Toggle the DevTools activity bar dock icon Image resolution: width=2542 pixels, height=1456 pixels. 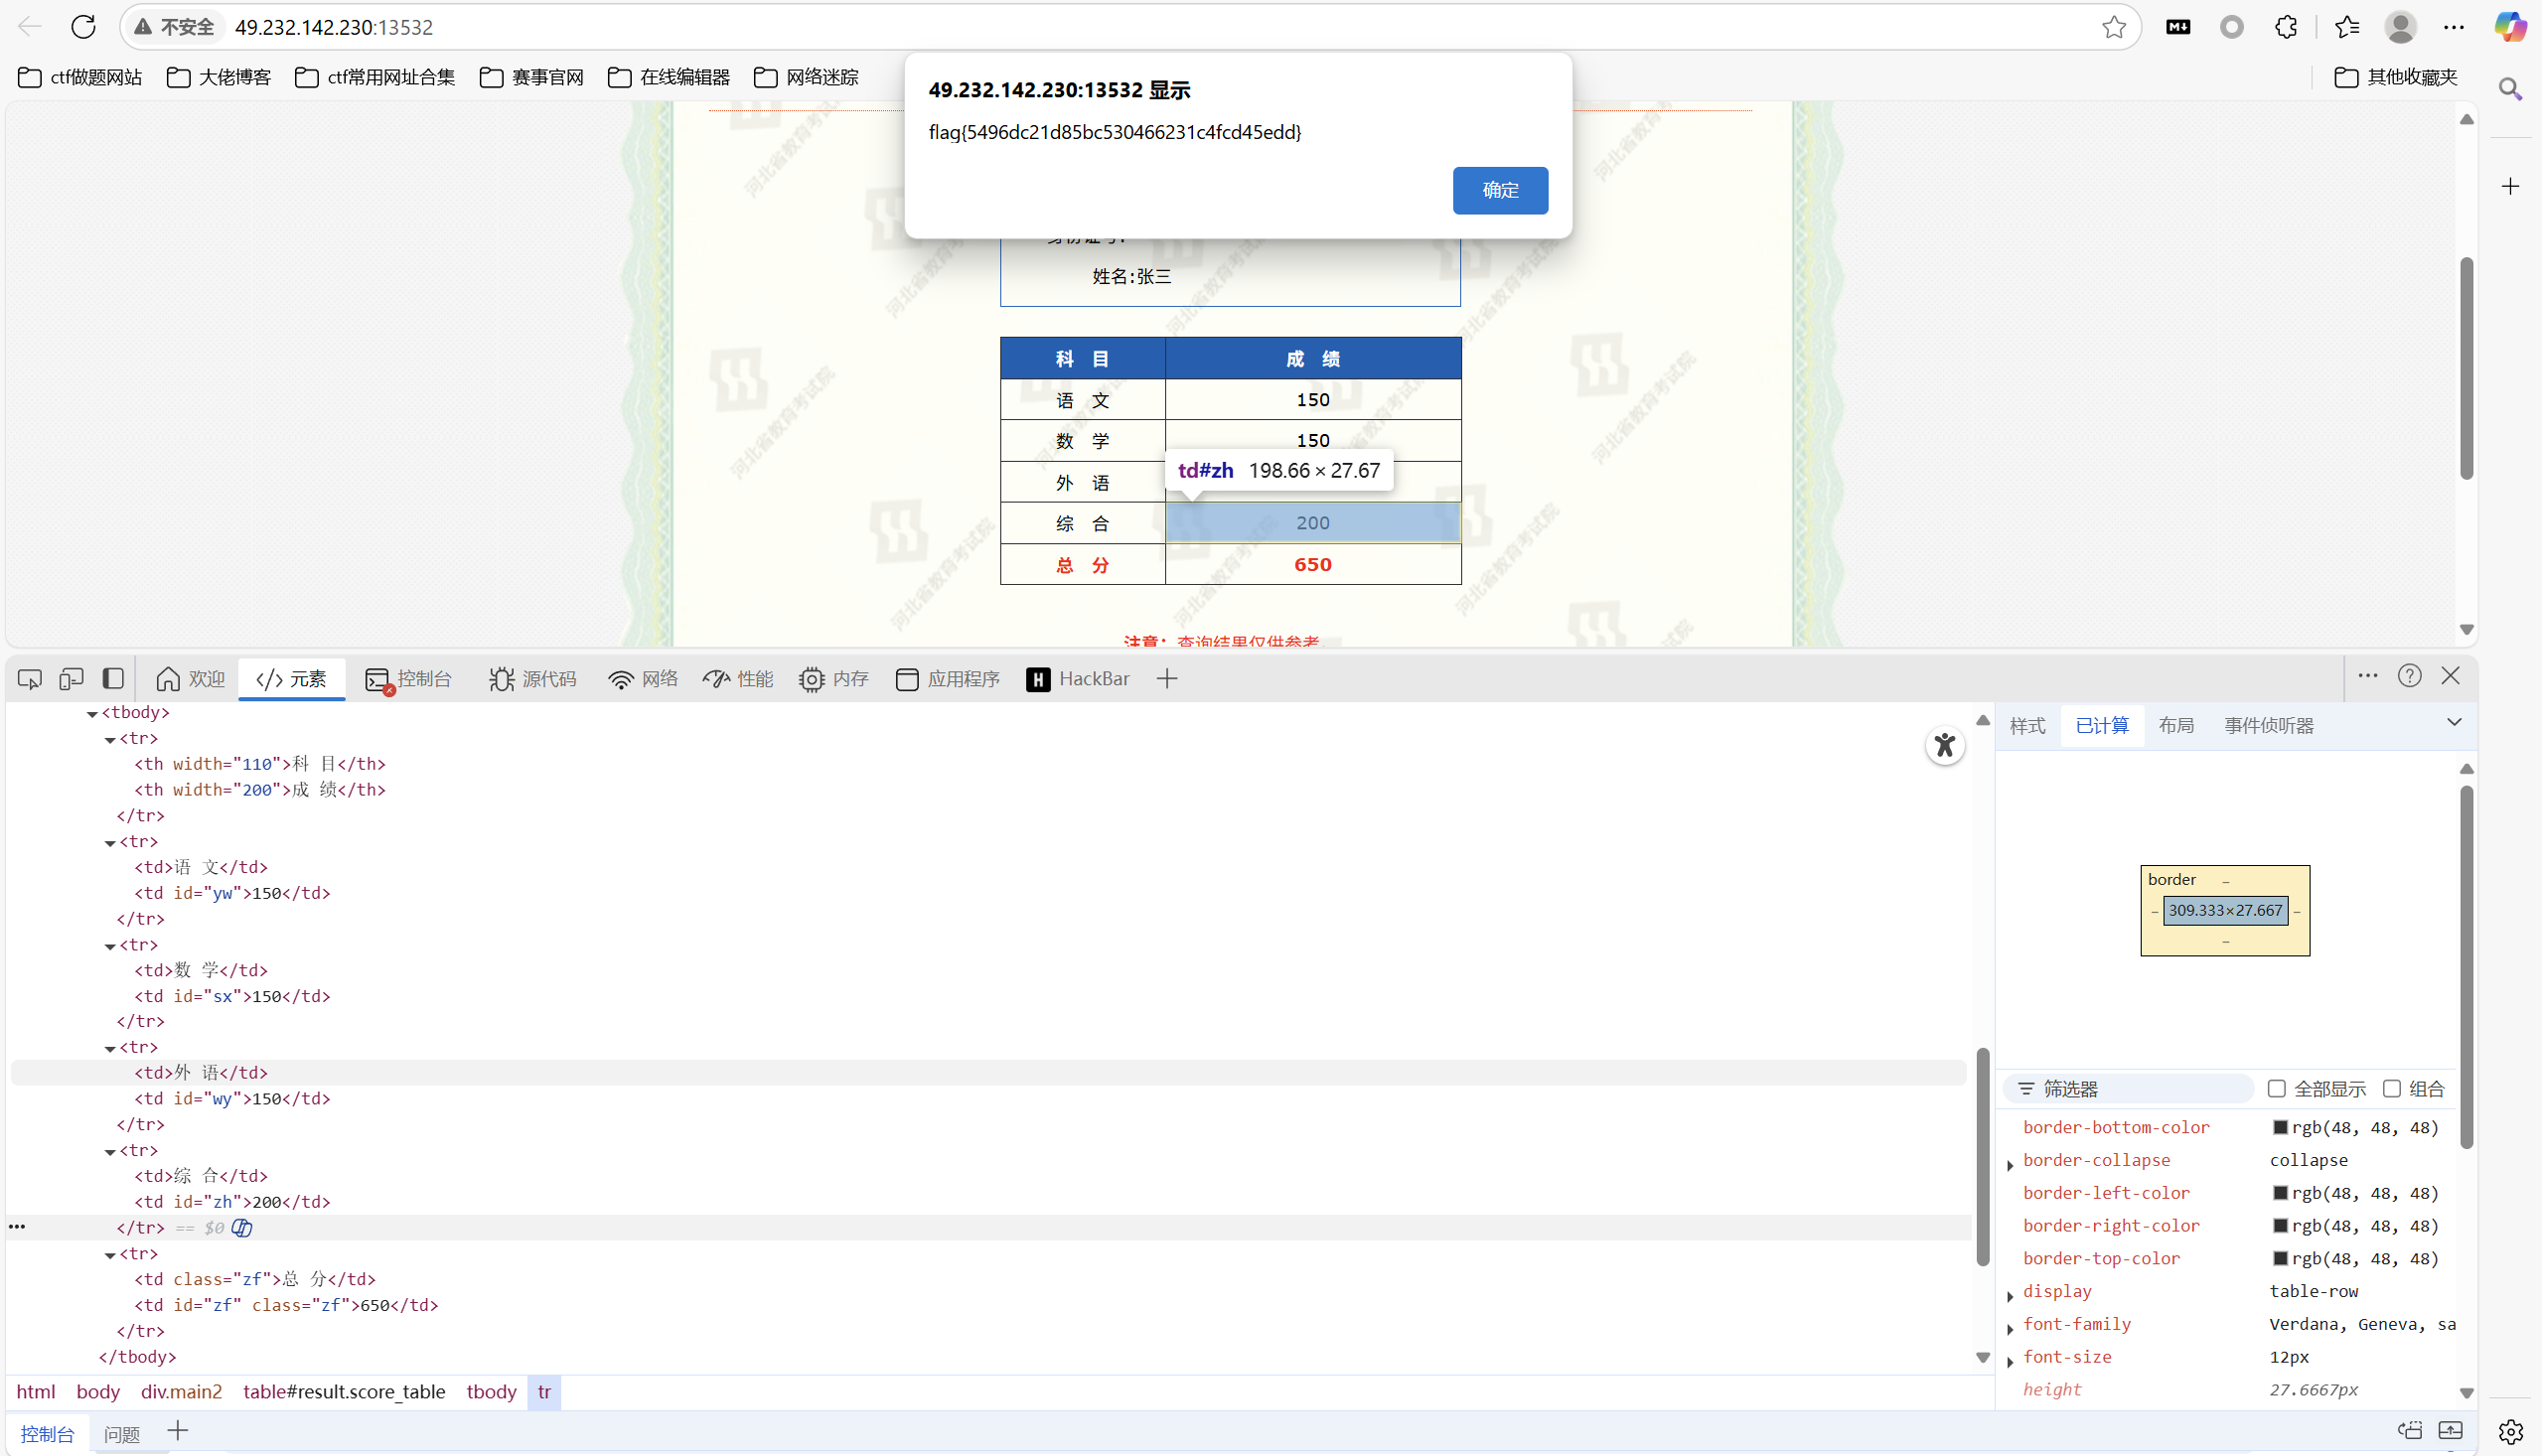point(113,679)
